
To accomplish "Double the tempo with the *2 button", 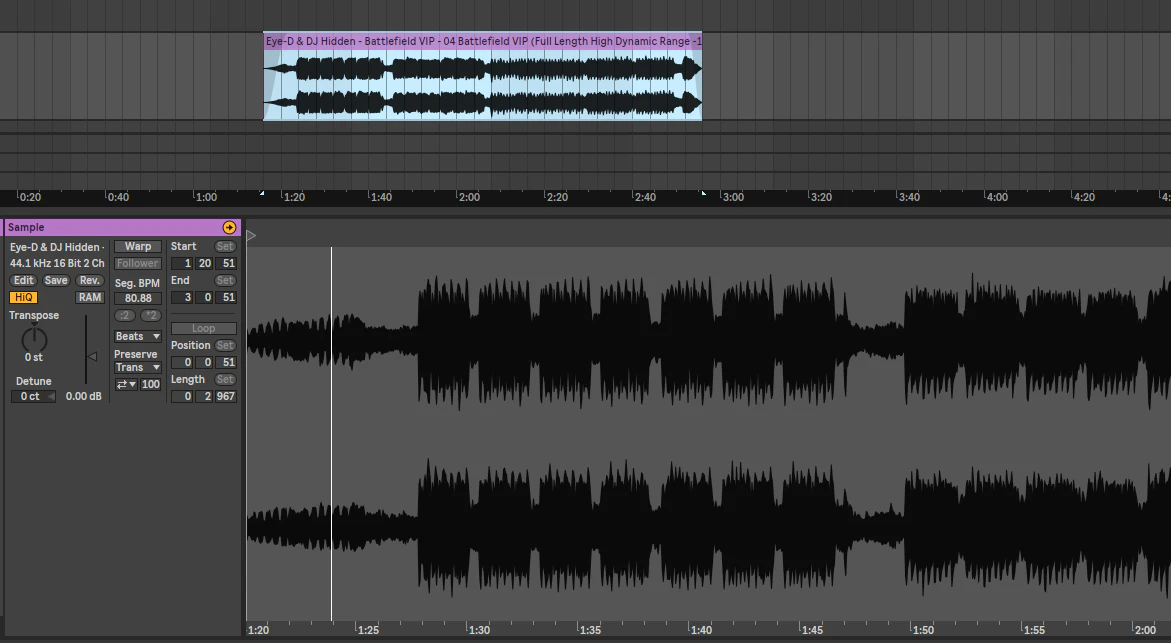I will (151, 315).
